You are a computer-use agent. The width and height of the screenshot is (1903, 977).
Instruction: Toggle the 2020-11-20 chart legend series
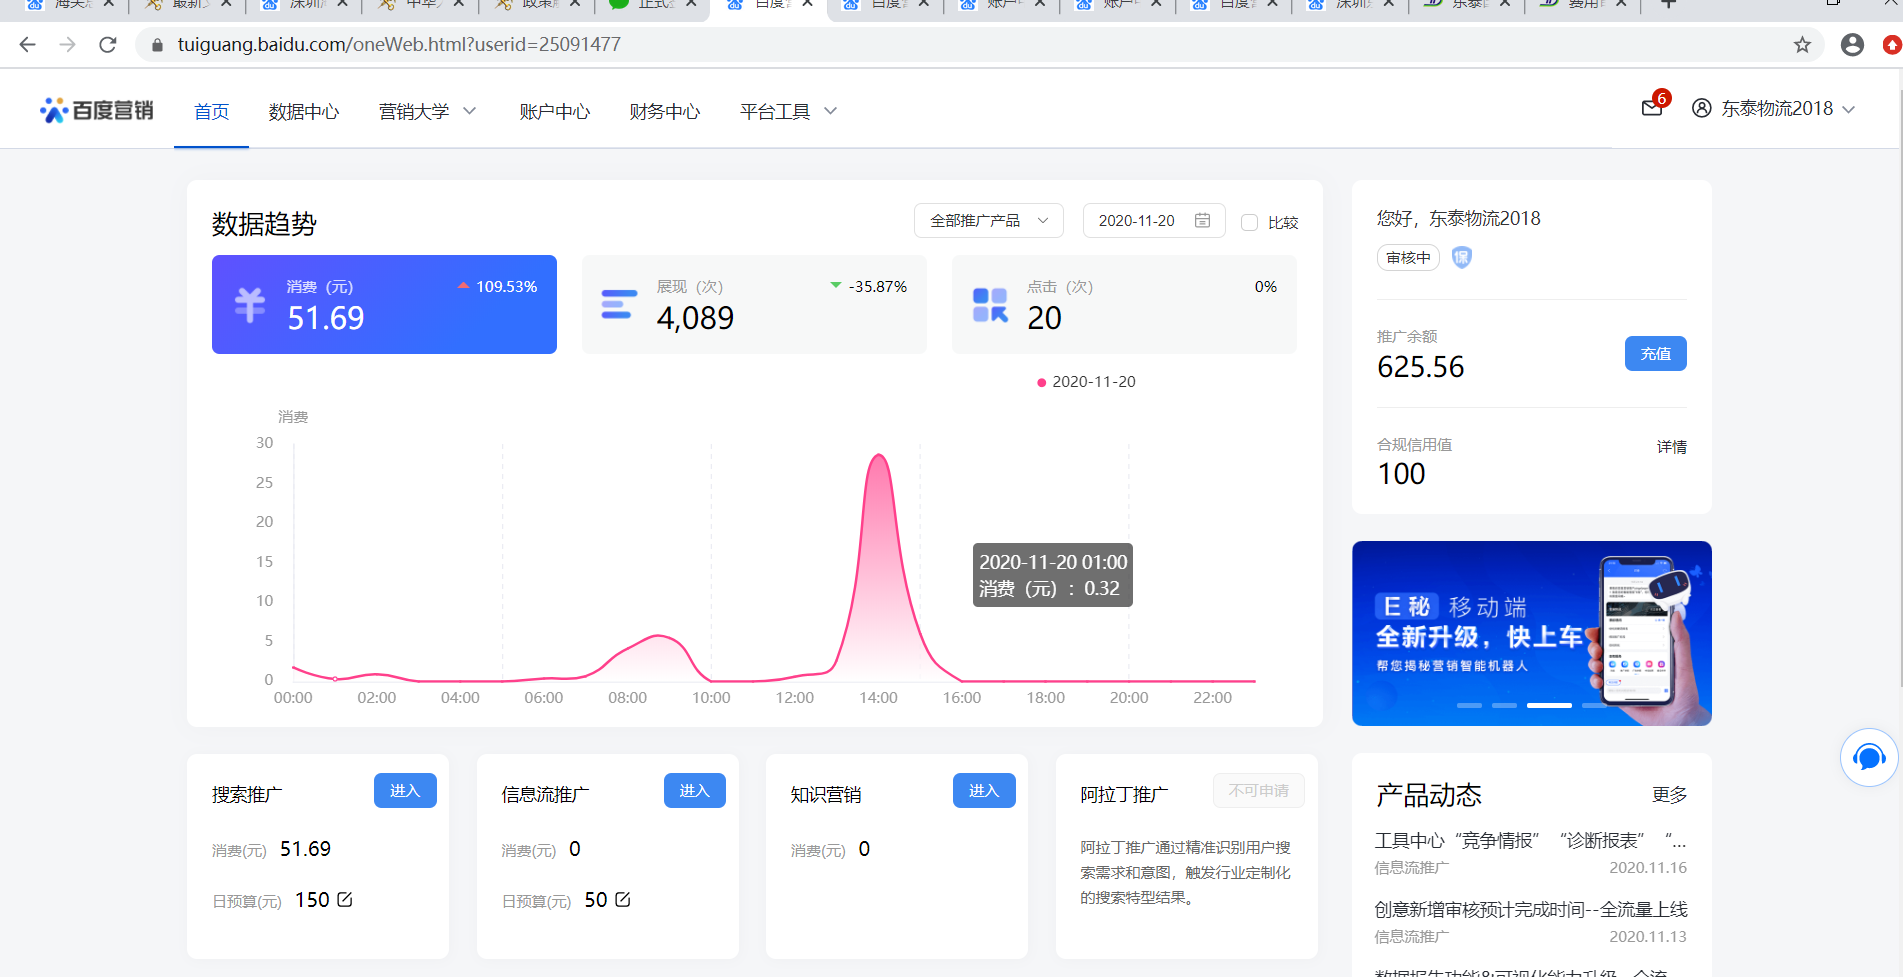1086,382
